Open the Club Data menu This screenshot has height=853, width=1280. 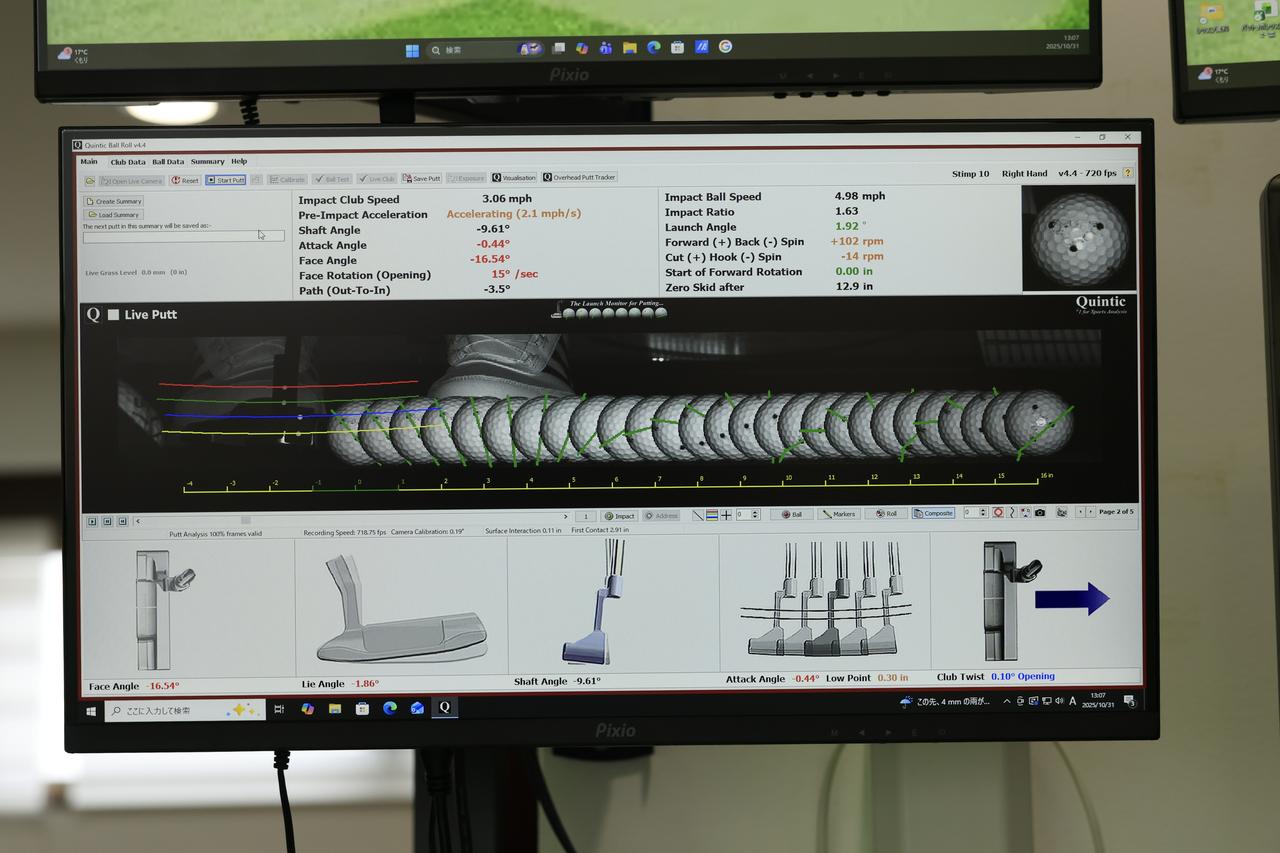(x=127, y=162)
